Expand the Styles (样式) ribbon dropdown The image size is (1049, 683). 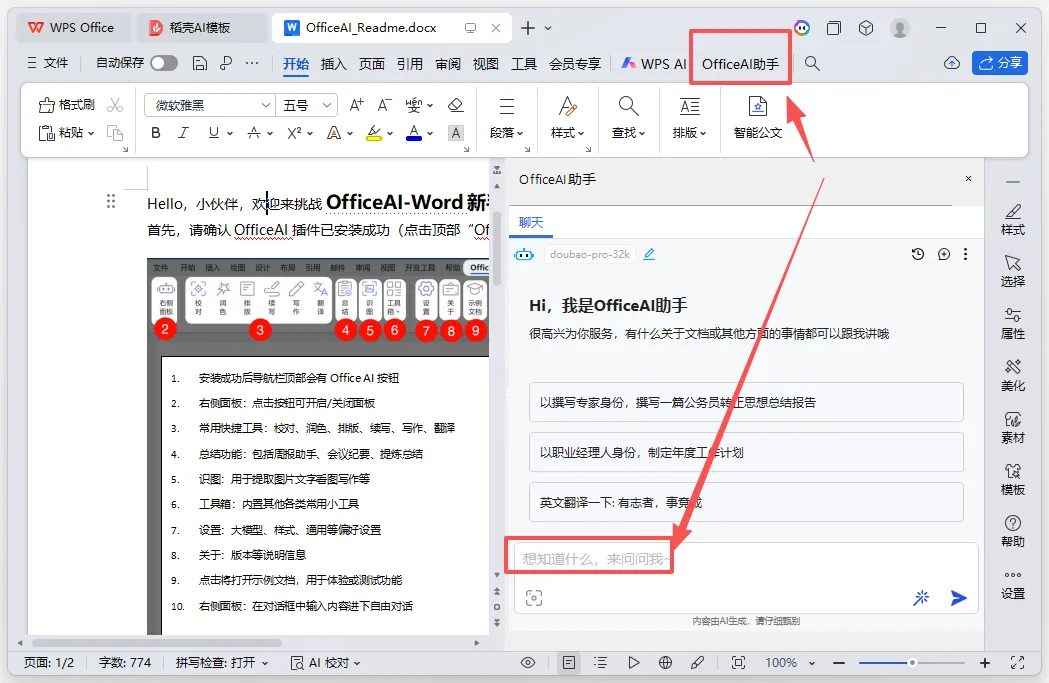coord(567,132)
